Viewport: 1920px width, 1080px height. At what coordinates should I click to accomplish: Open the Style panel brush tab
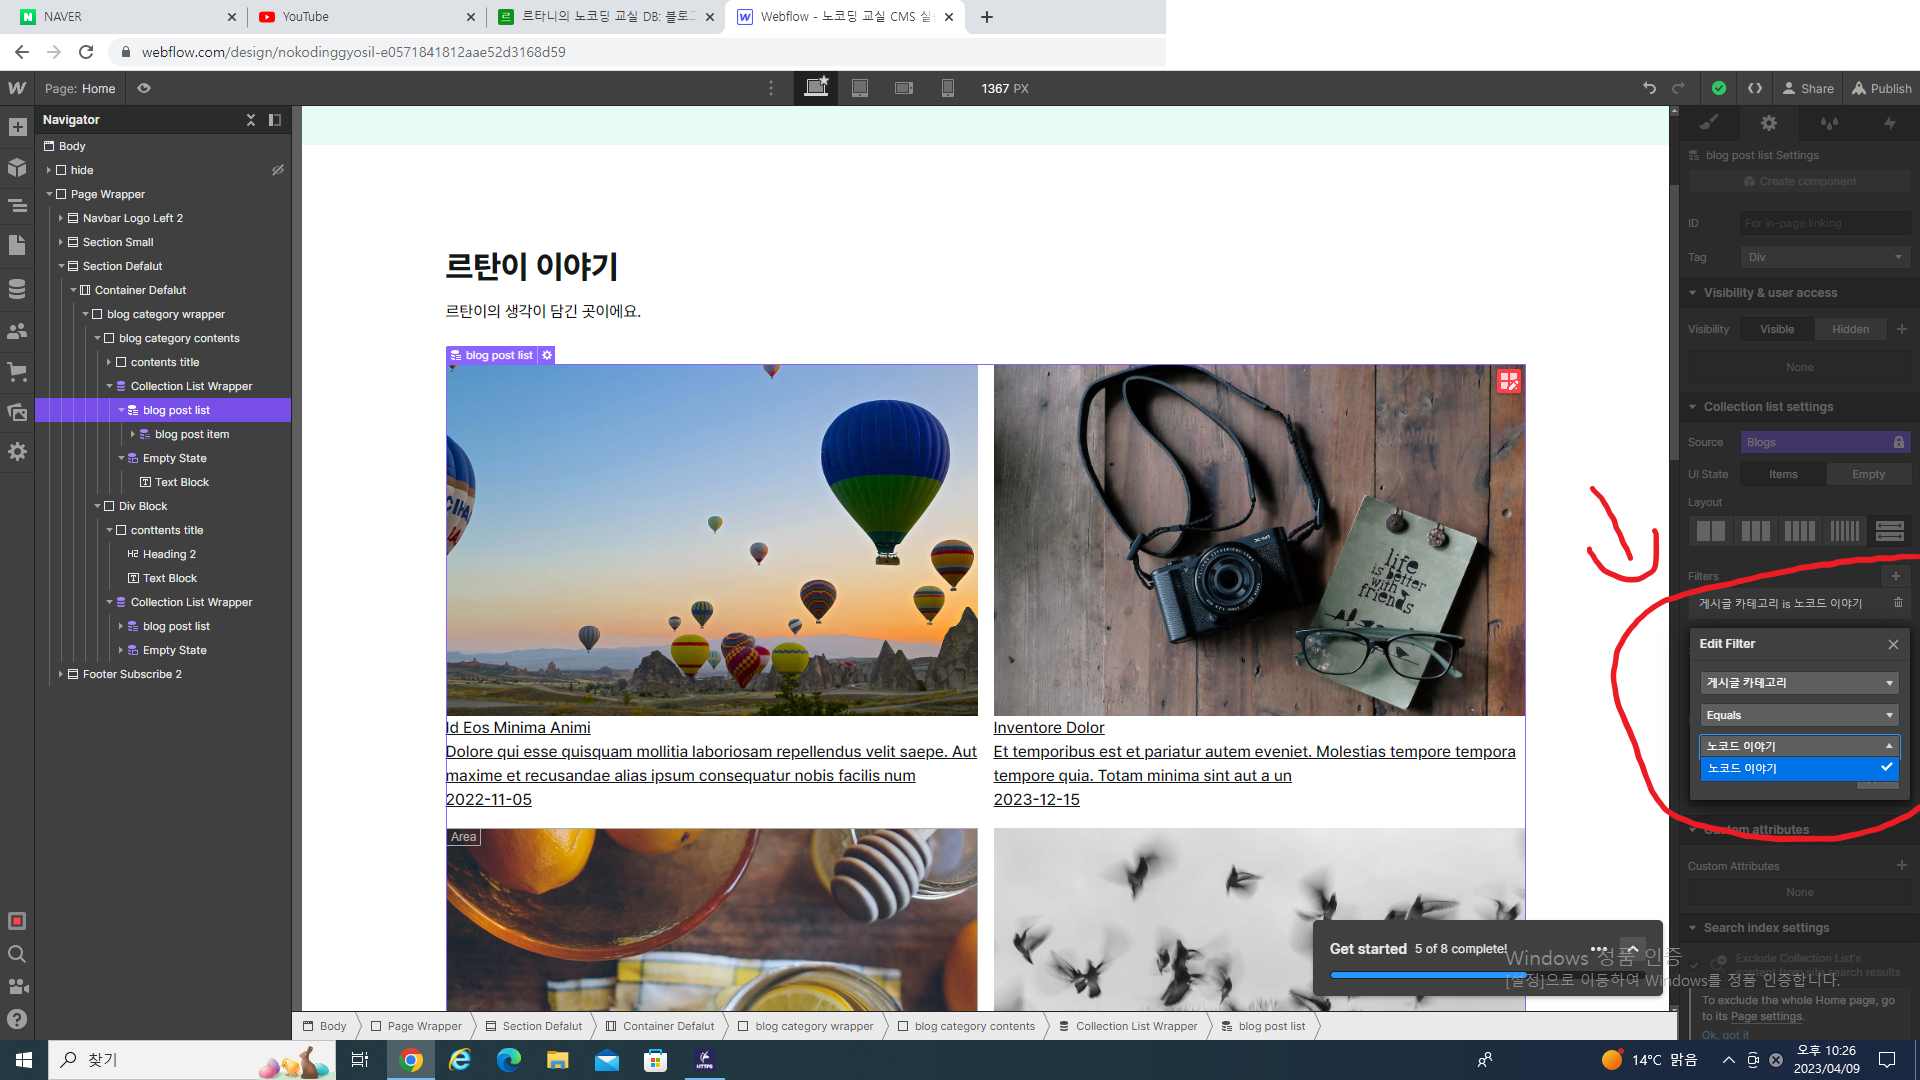pyautogui.click(x=1709, y=123)
